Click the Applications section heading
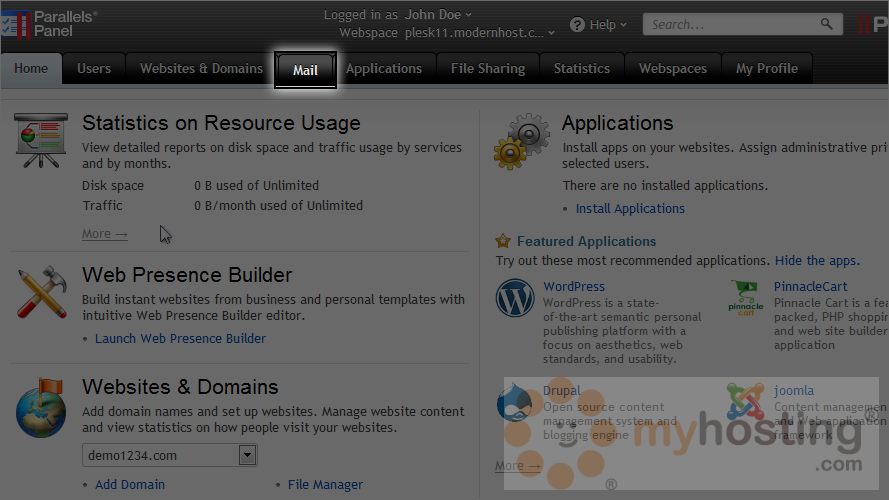The image size is (889, 500). point(617,123)
